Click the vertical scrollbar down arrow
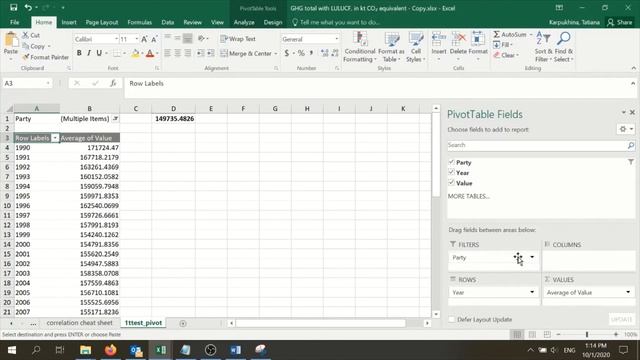Screen dimensions: 640x360 click(x=436, y=314)
